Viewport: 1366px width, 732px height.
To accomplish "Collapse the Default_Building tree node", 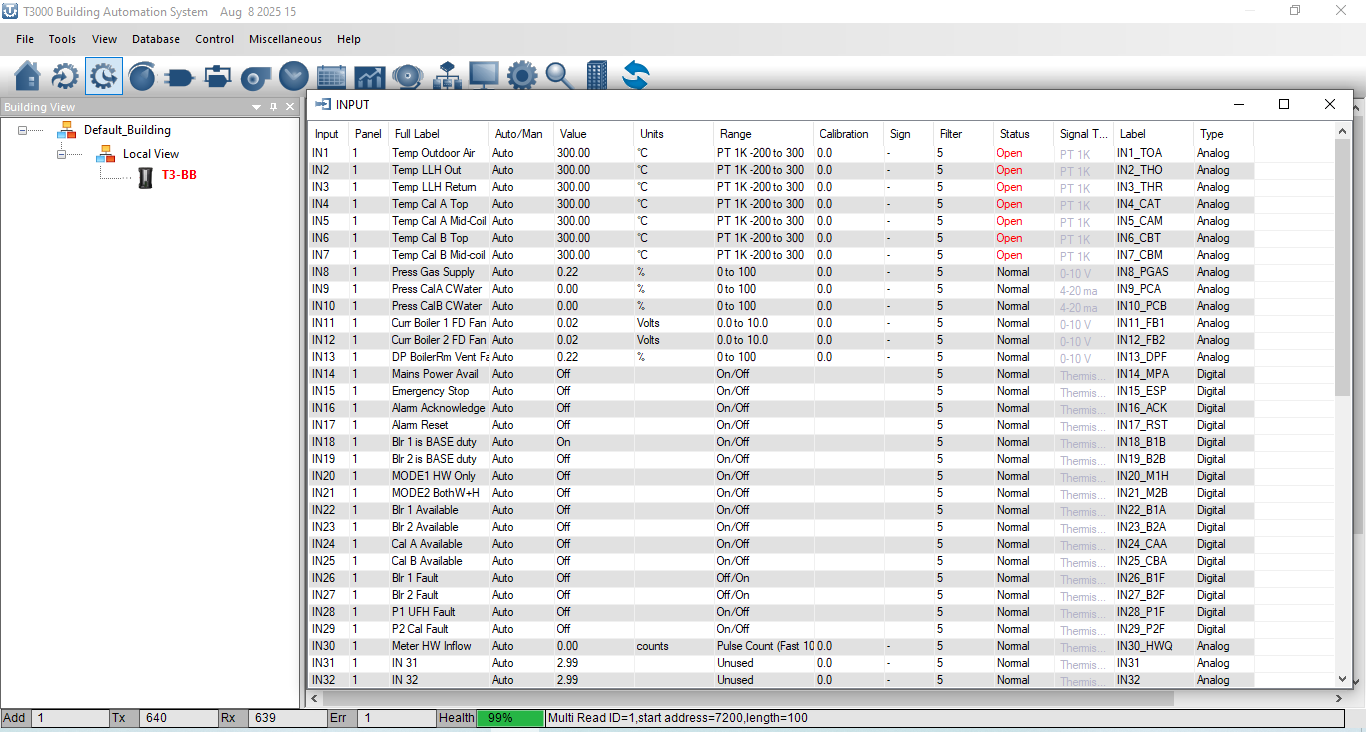I will (x=22, y=130).
